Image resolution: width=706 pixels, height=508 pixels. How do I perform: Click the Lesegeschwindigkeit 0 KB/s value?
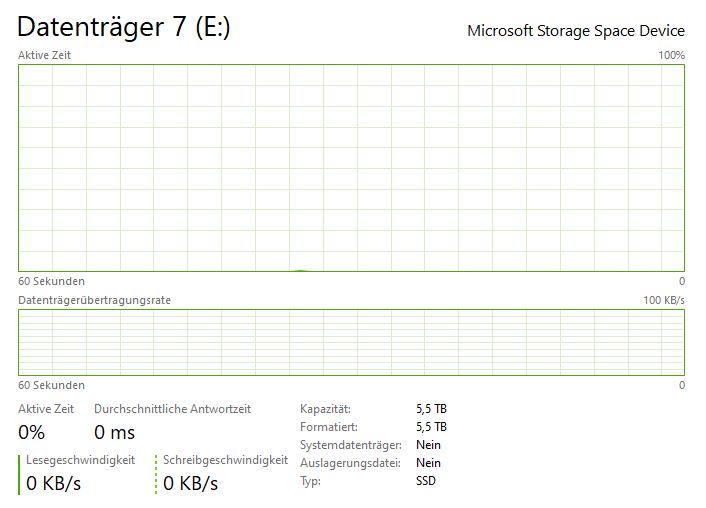[54, 484]
